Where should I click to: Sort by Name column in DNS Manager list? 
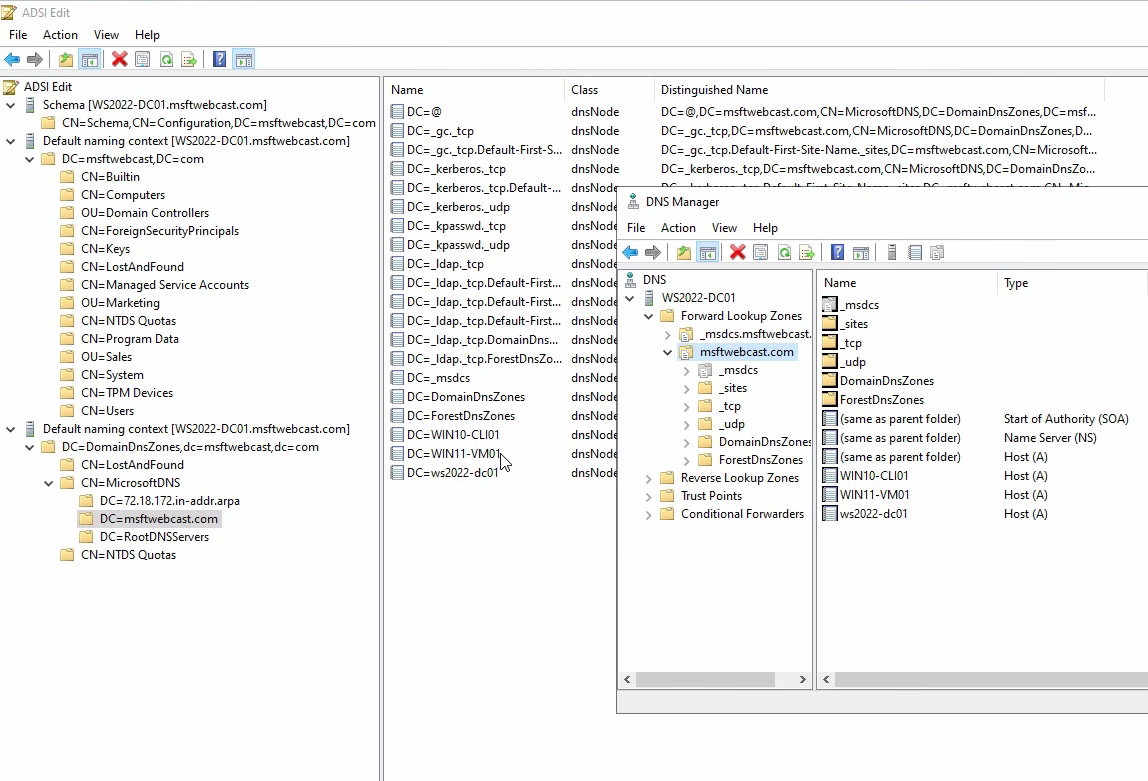coord(907,283)
